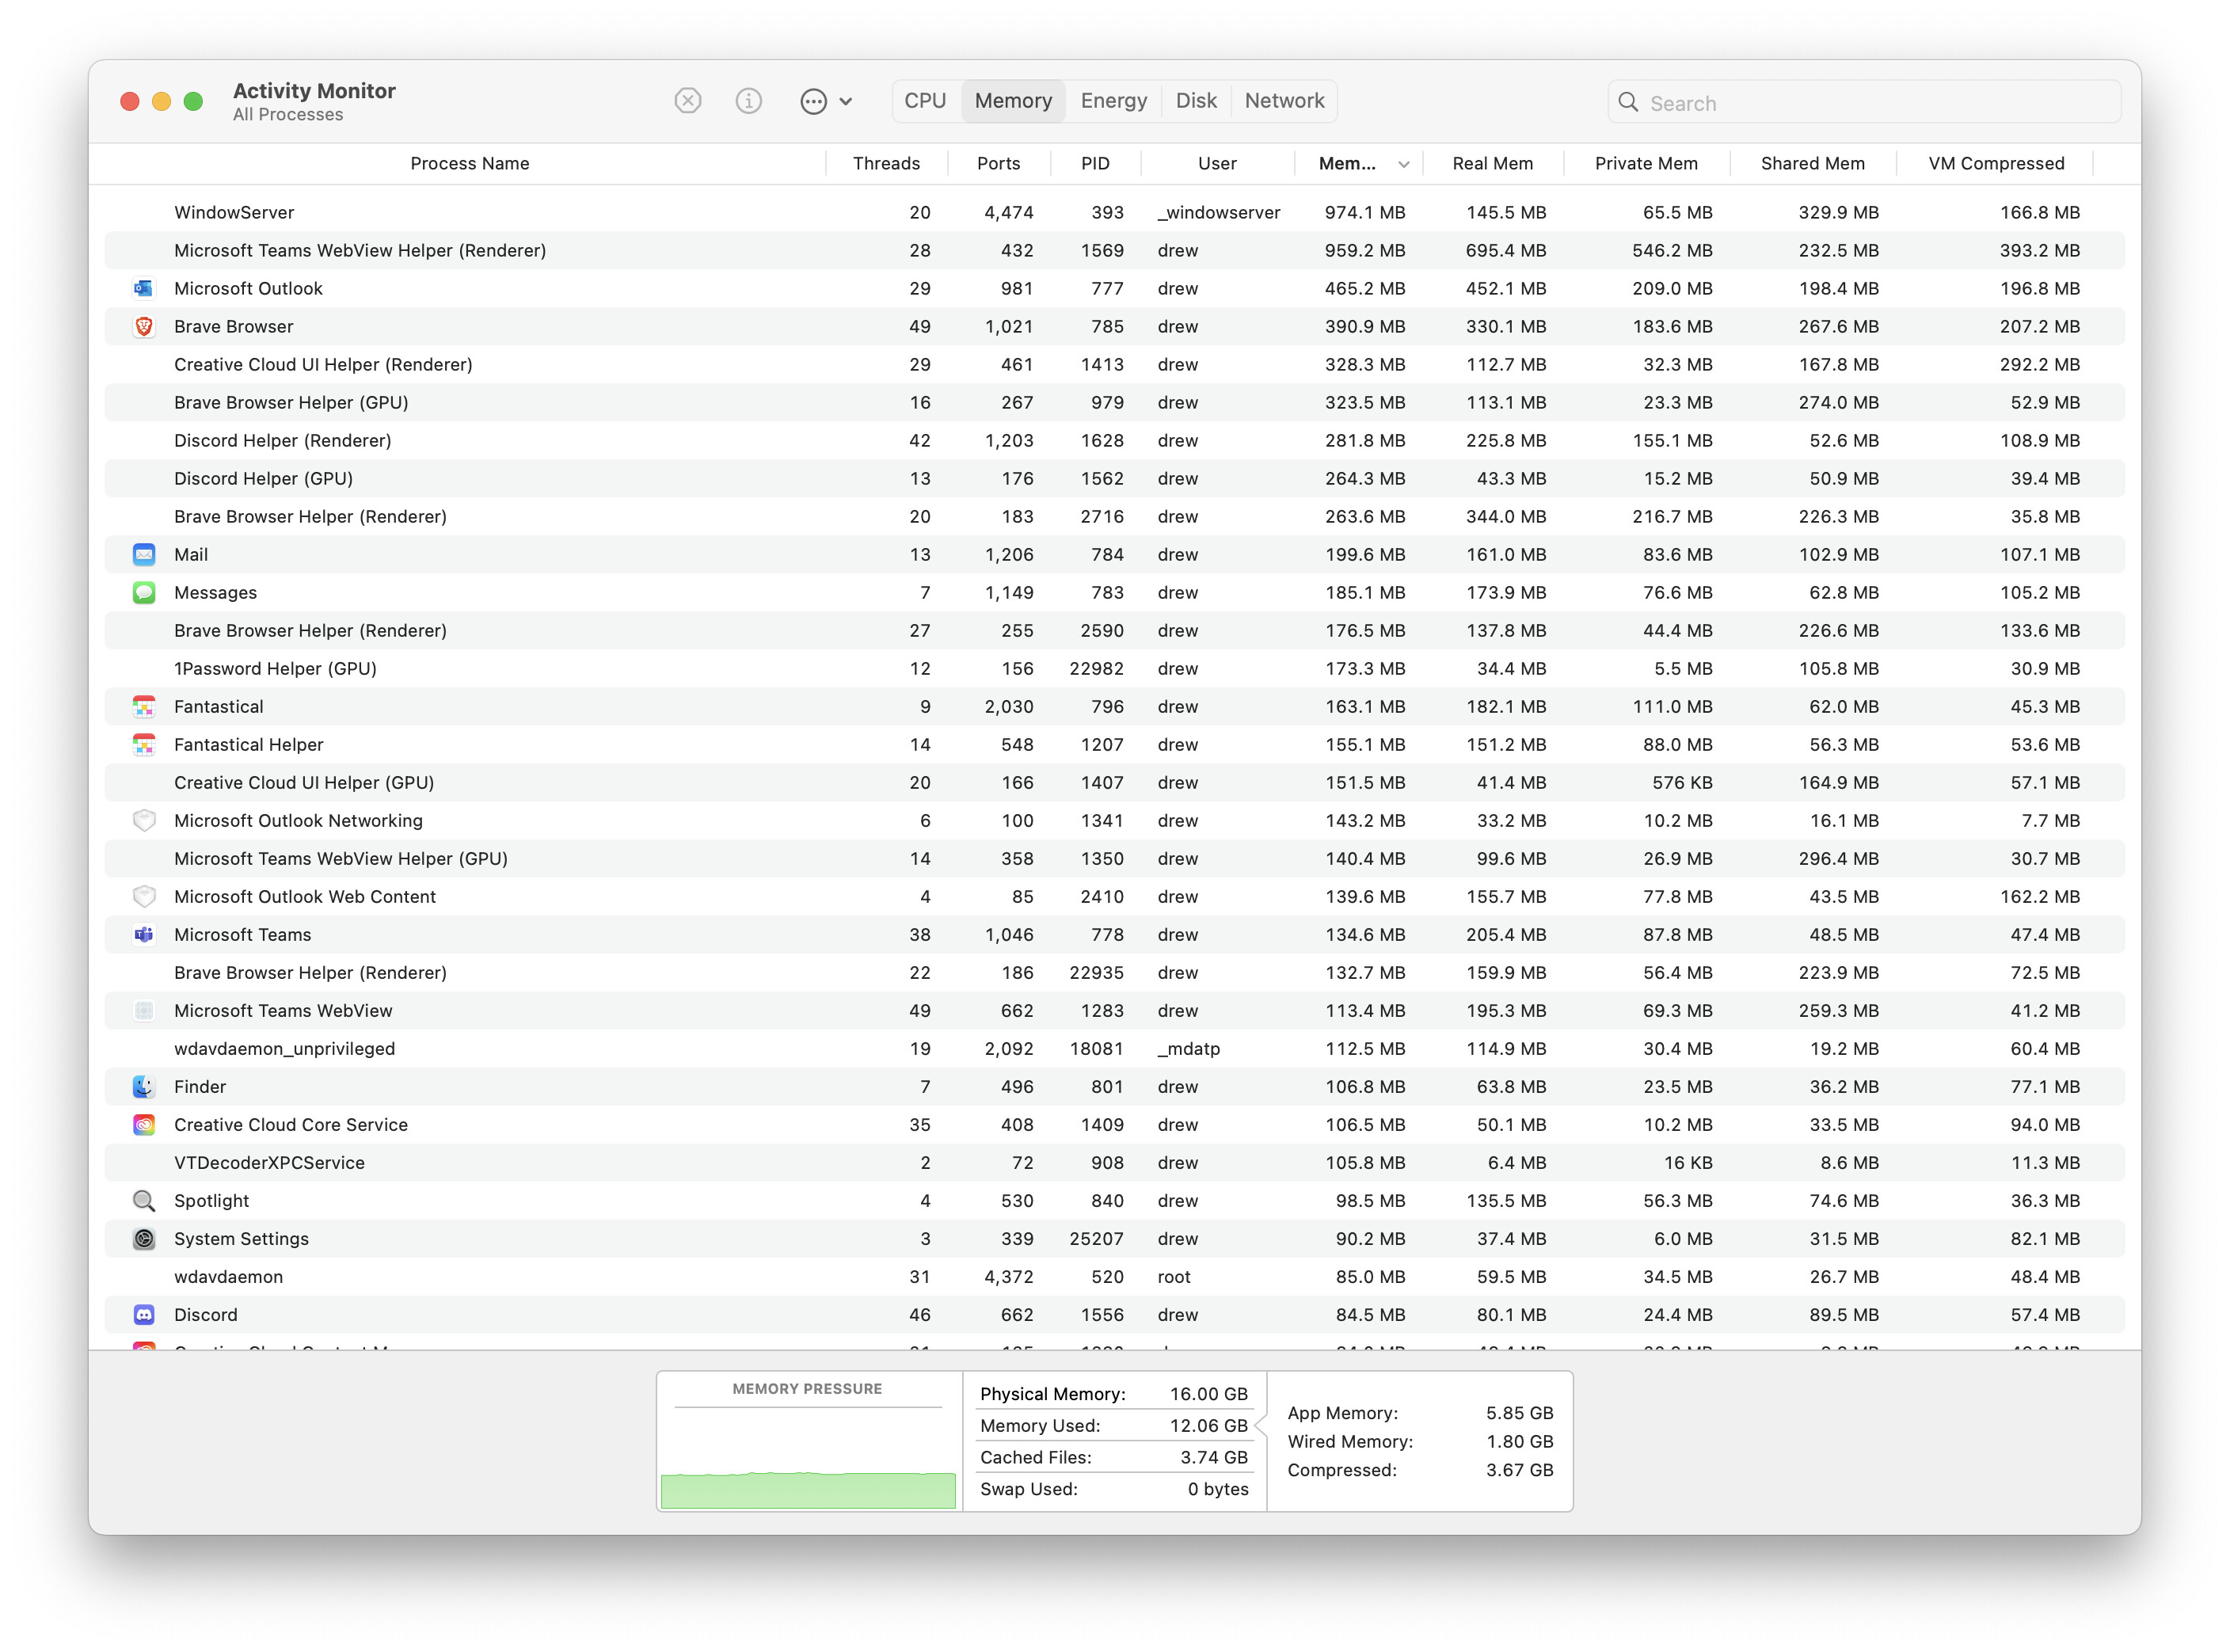Viewport: 2230px width, 1652px height.
Task: Select Discord Helper (Renderer) row
Action: click(x=1114, y=440)
